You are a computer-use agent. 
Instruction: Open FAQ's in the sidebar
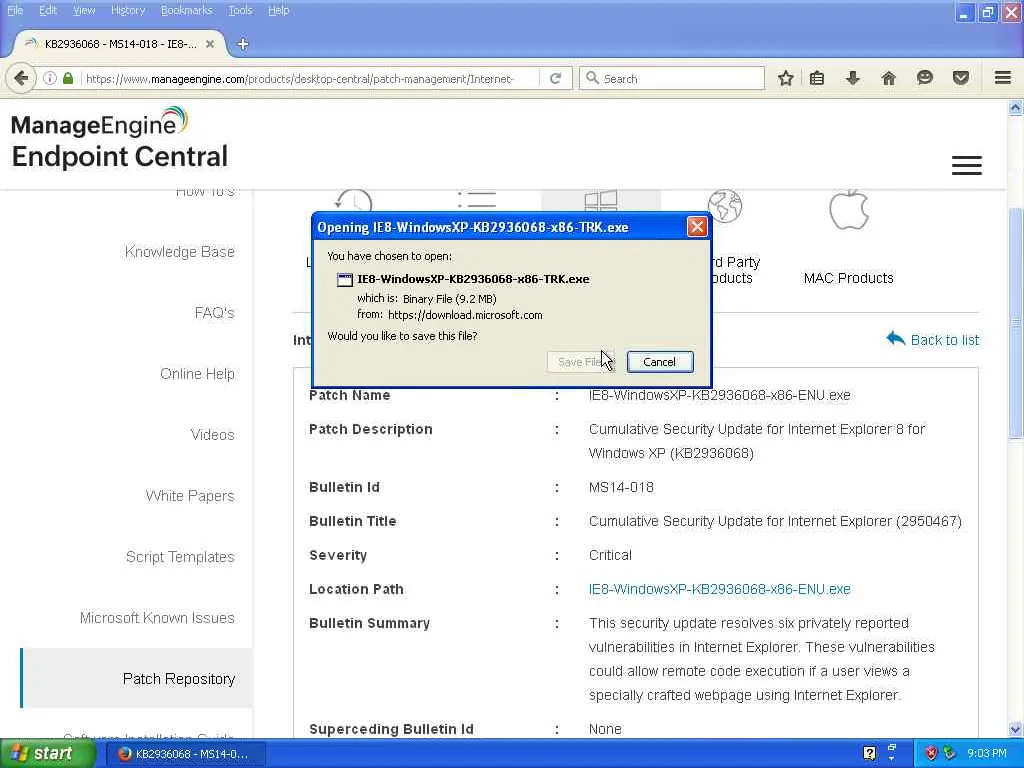tap(214, 313)
